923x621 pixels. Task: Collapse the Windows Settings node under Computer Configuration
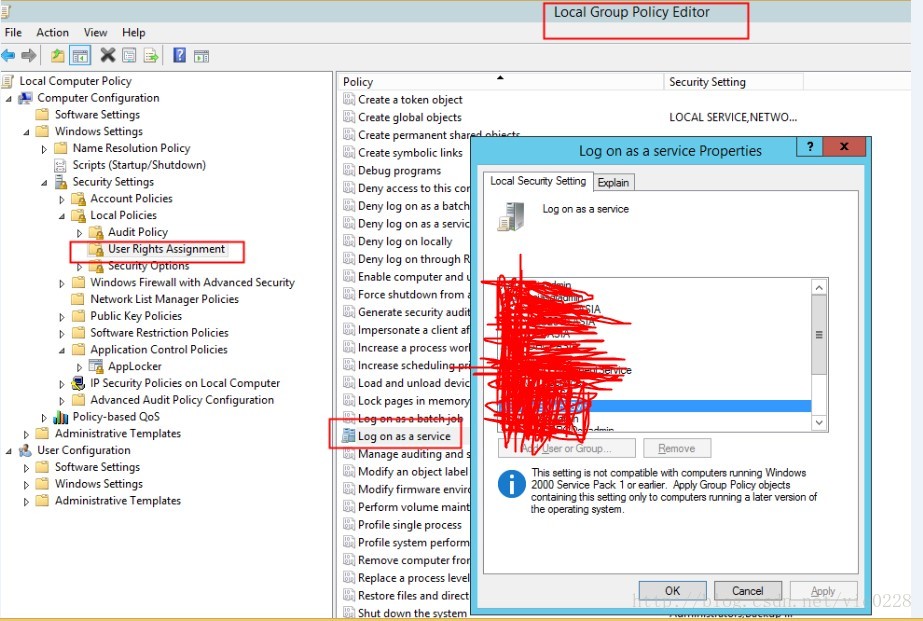pos(26,132)
